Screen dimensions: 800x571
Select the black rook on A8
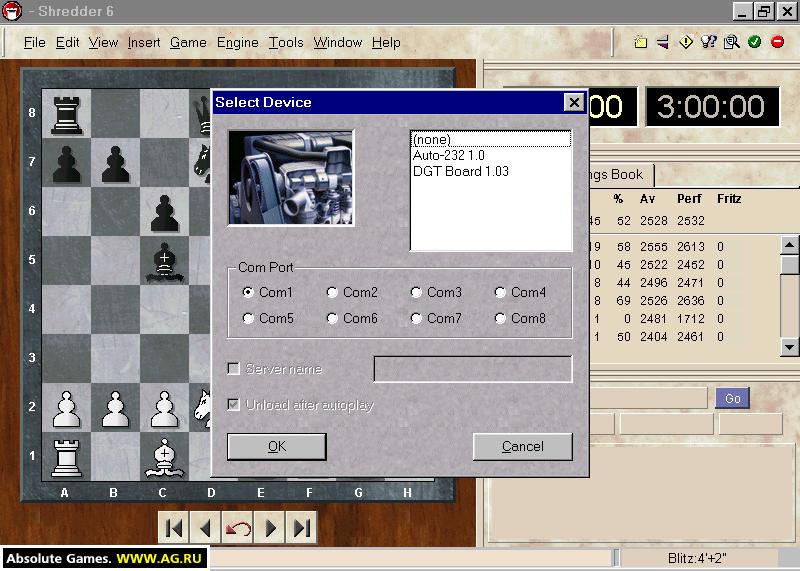click(x=66, y=115)
